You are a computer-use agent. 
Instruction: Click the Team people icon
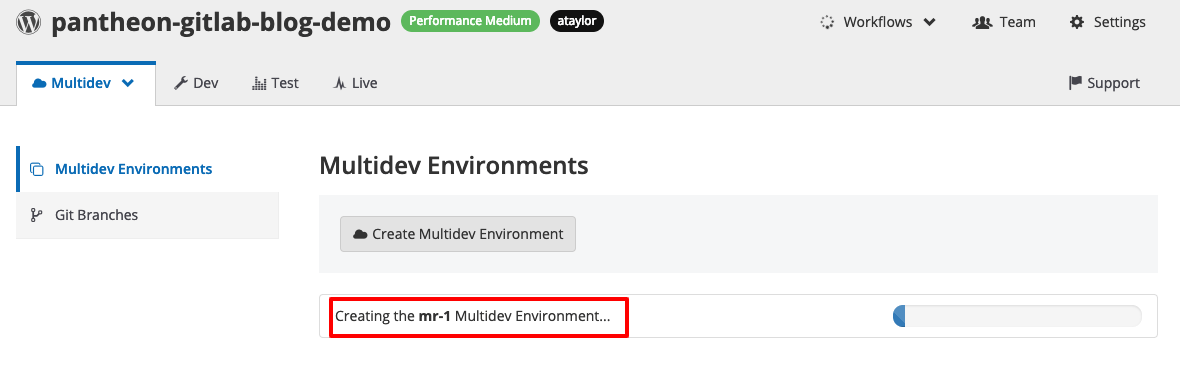pyautogui.click(x=983, y=22)
